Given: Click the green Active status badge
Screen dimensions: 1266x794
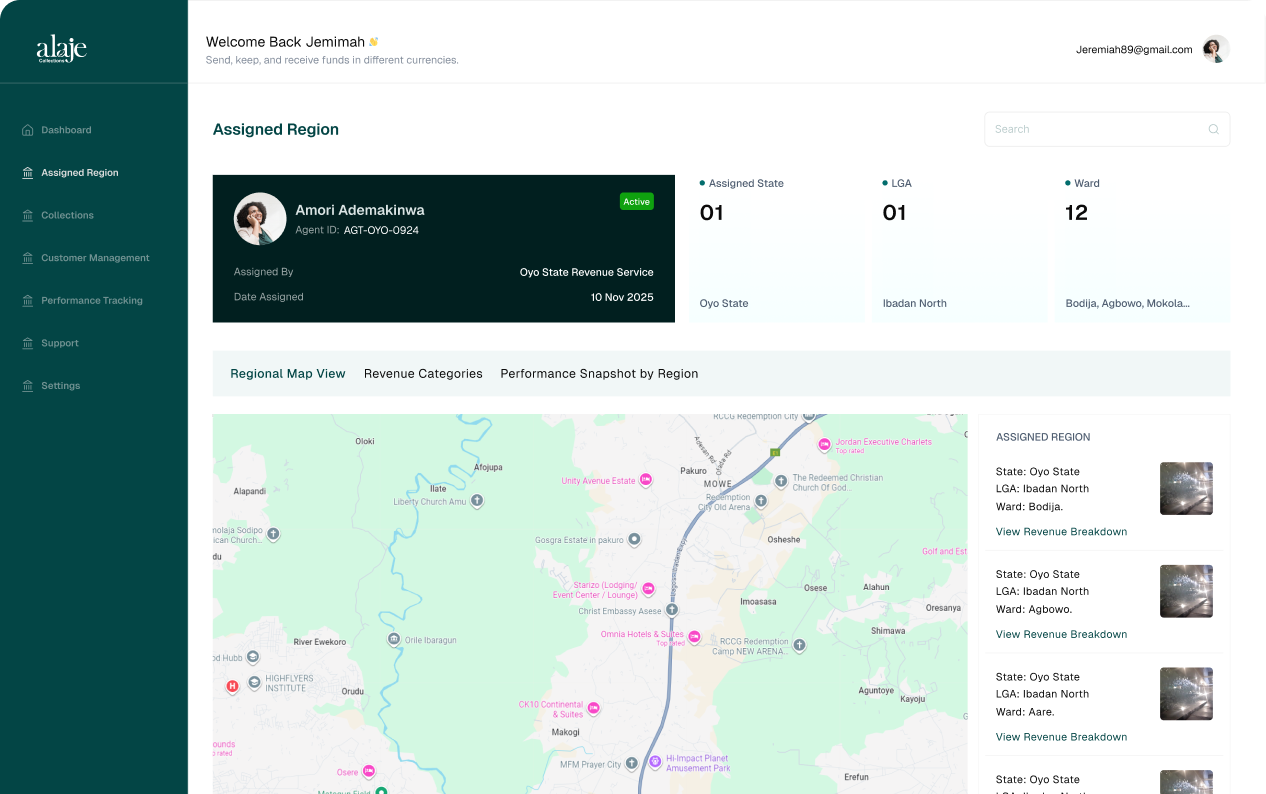Looking at the screenshot, I should (x=636, y=202).
